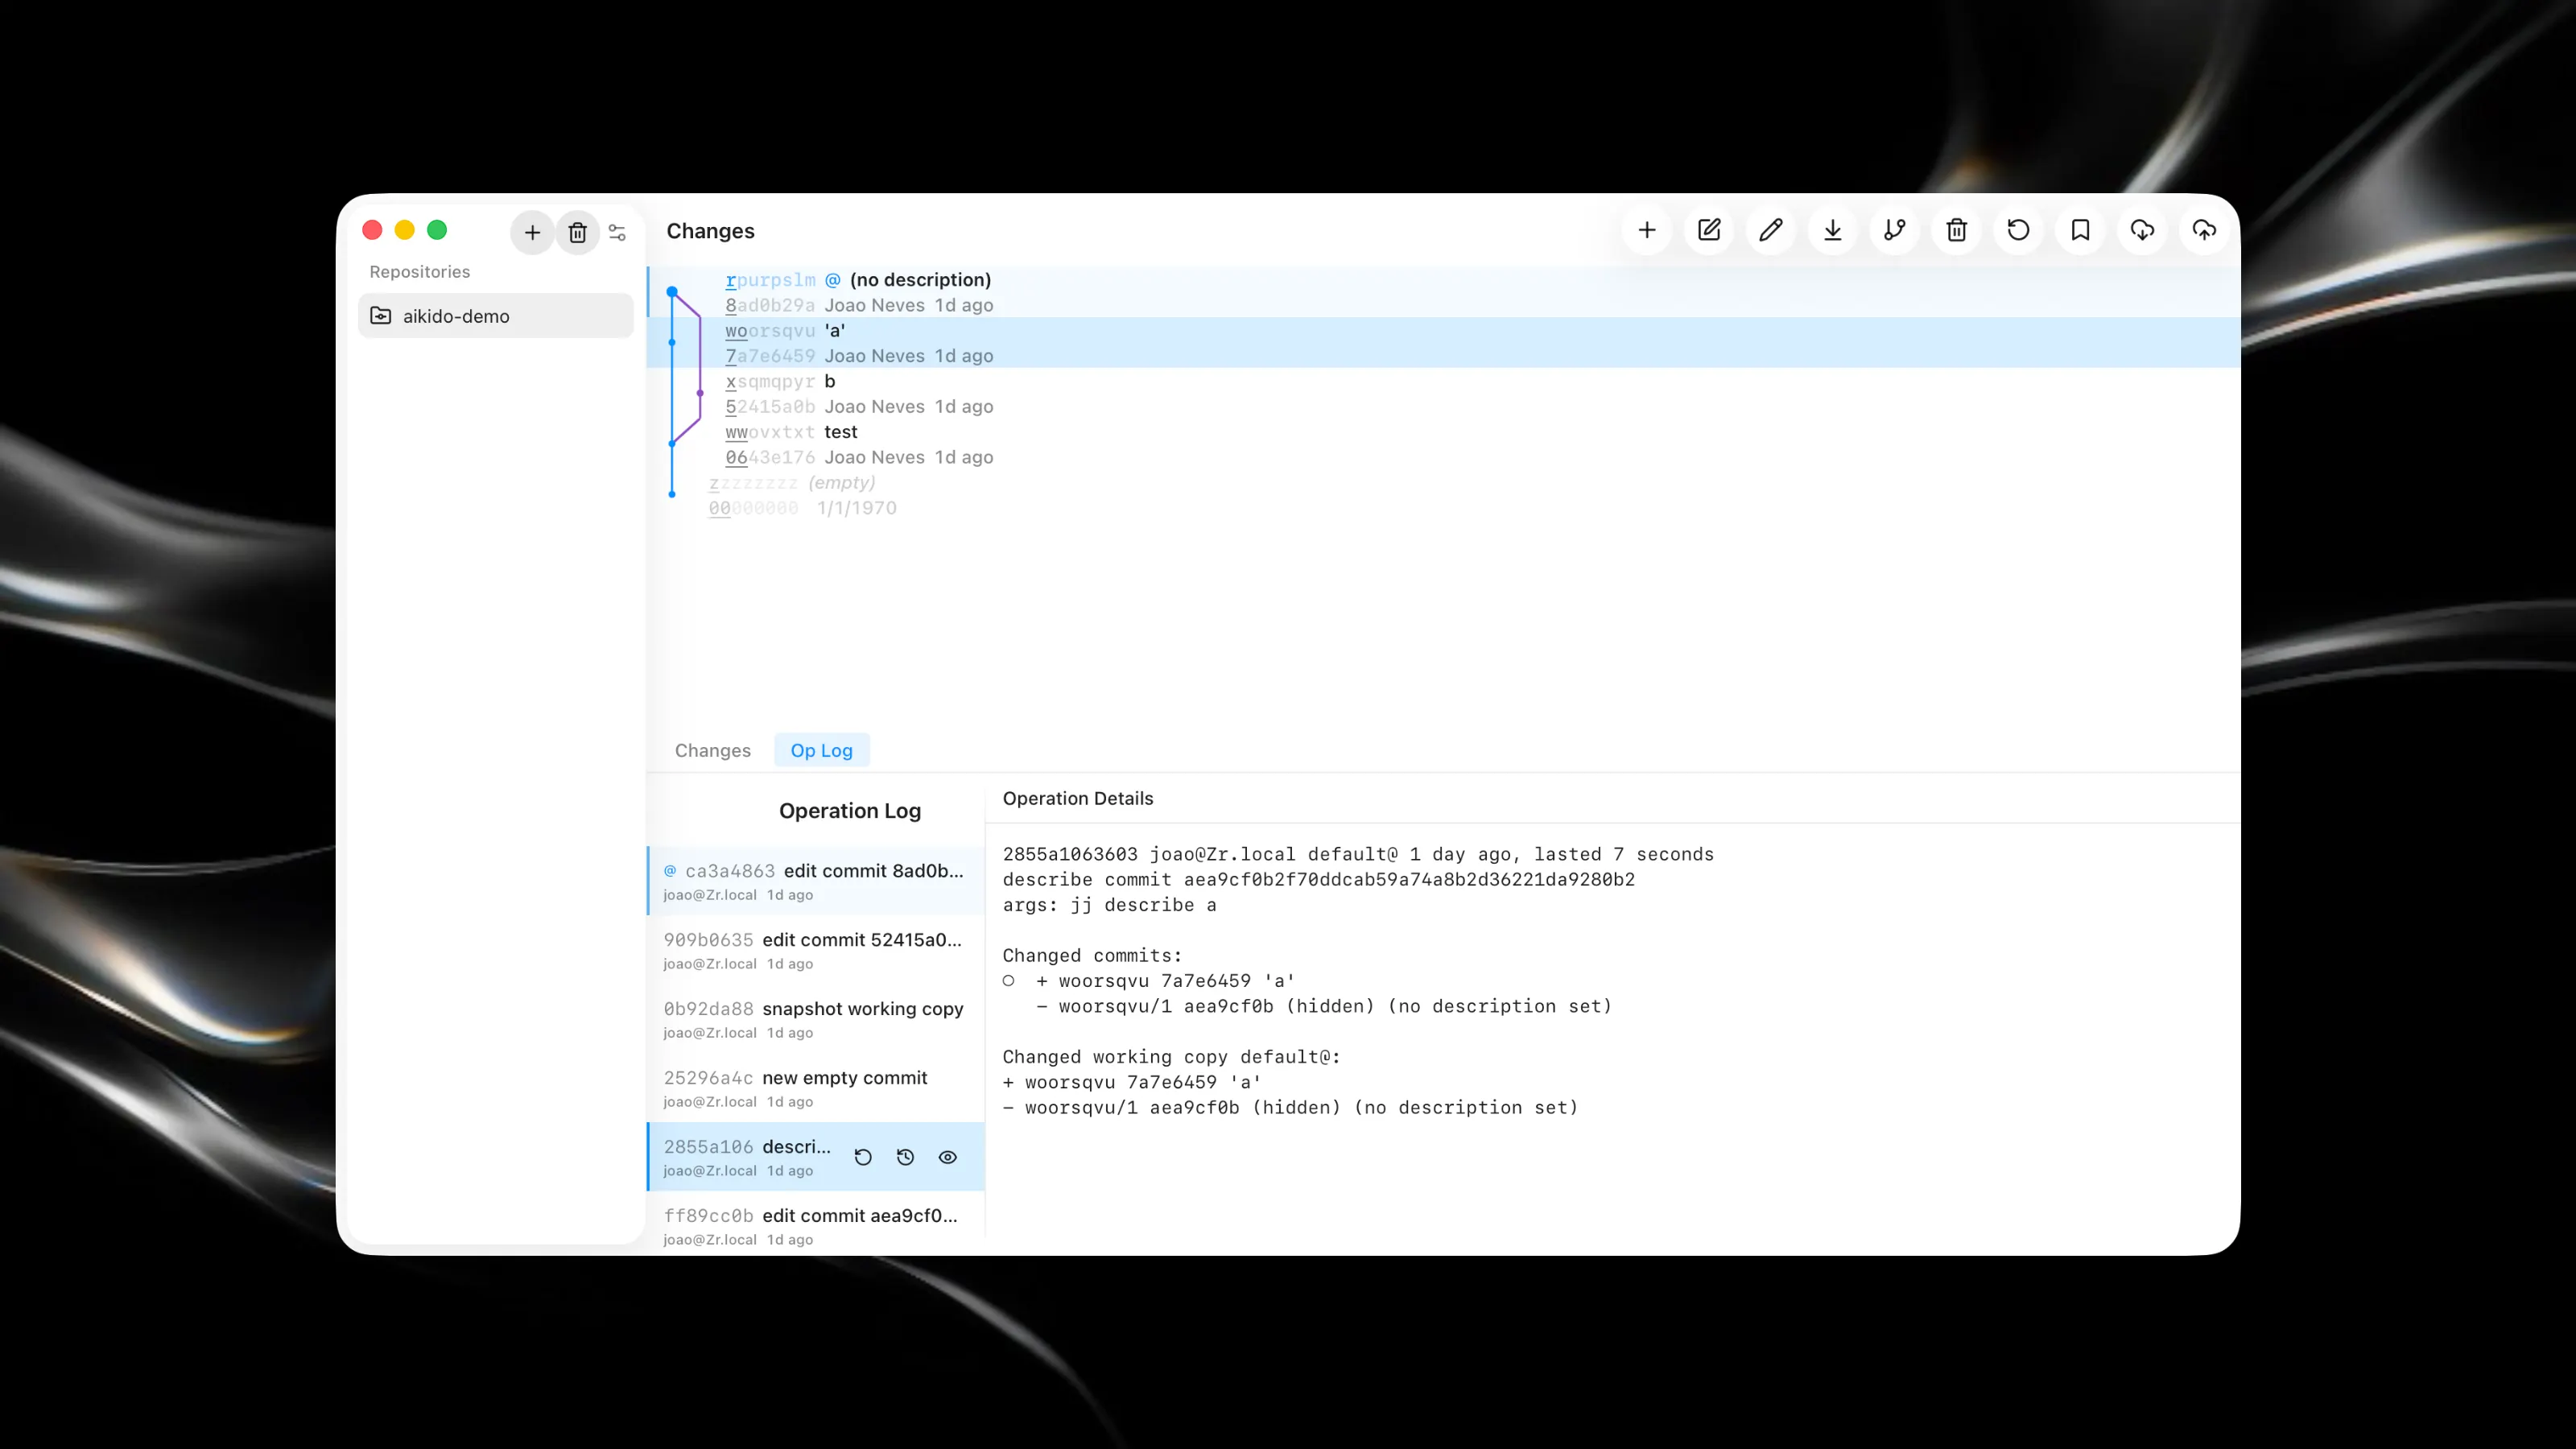Select operation 909b0635 edit commit 52415a0
Screen dimensions: 2576x1449
816,950
